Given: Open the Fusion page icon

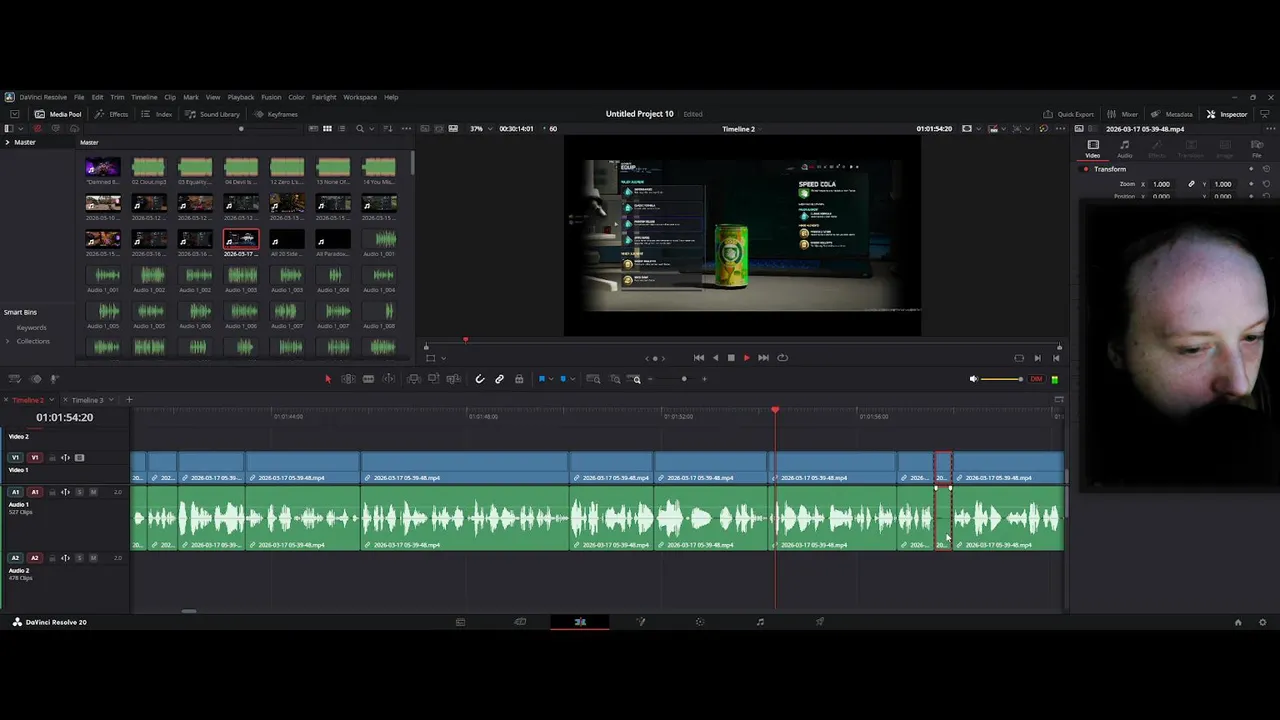Looking at the screenshot, I should click(x=640, y=622).
